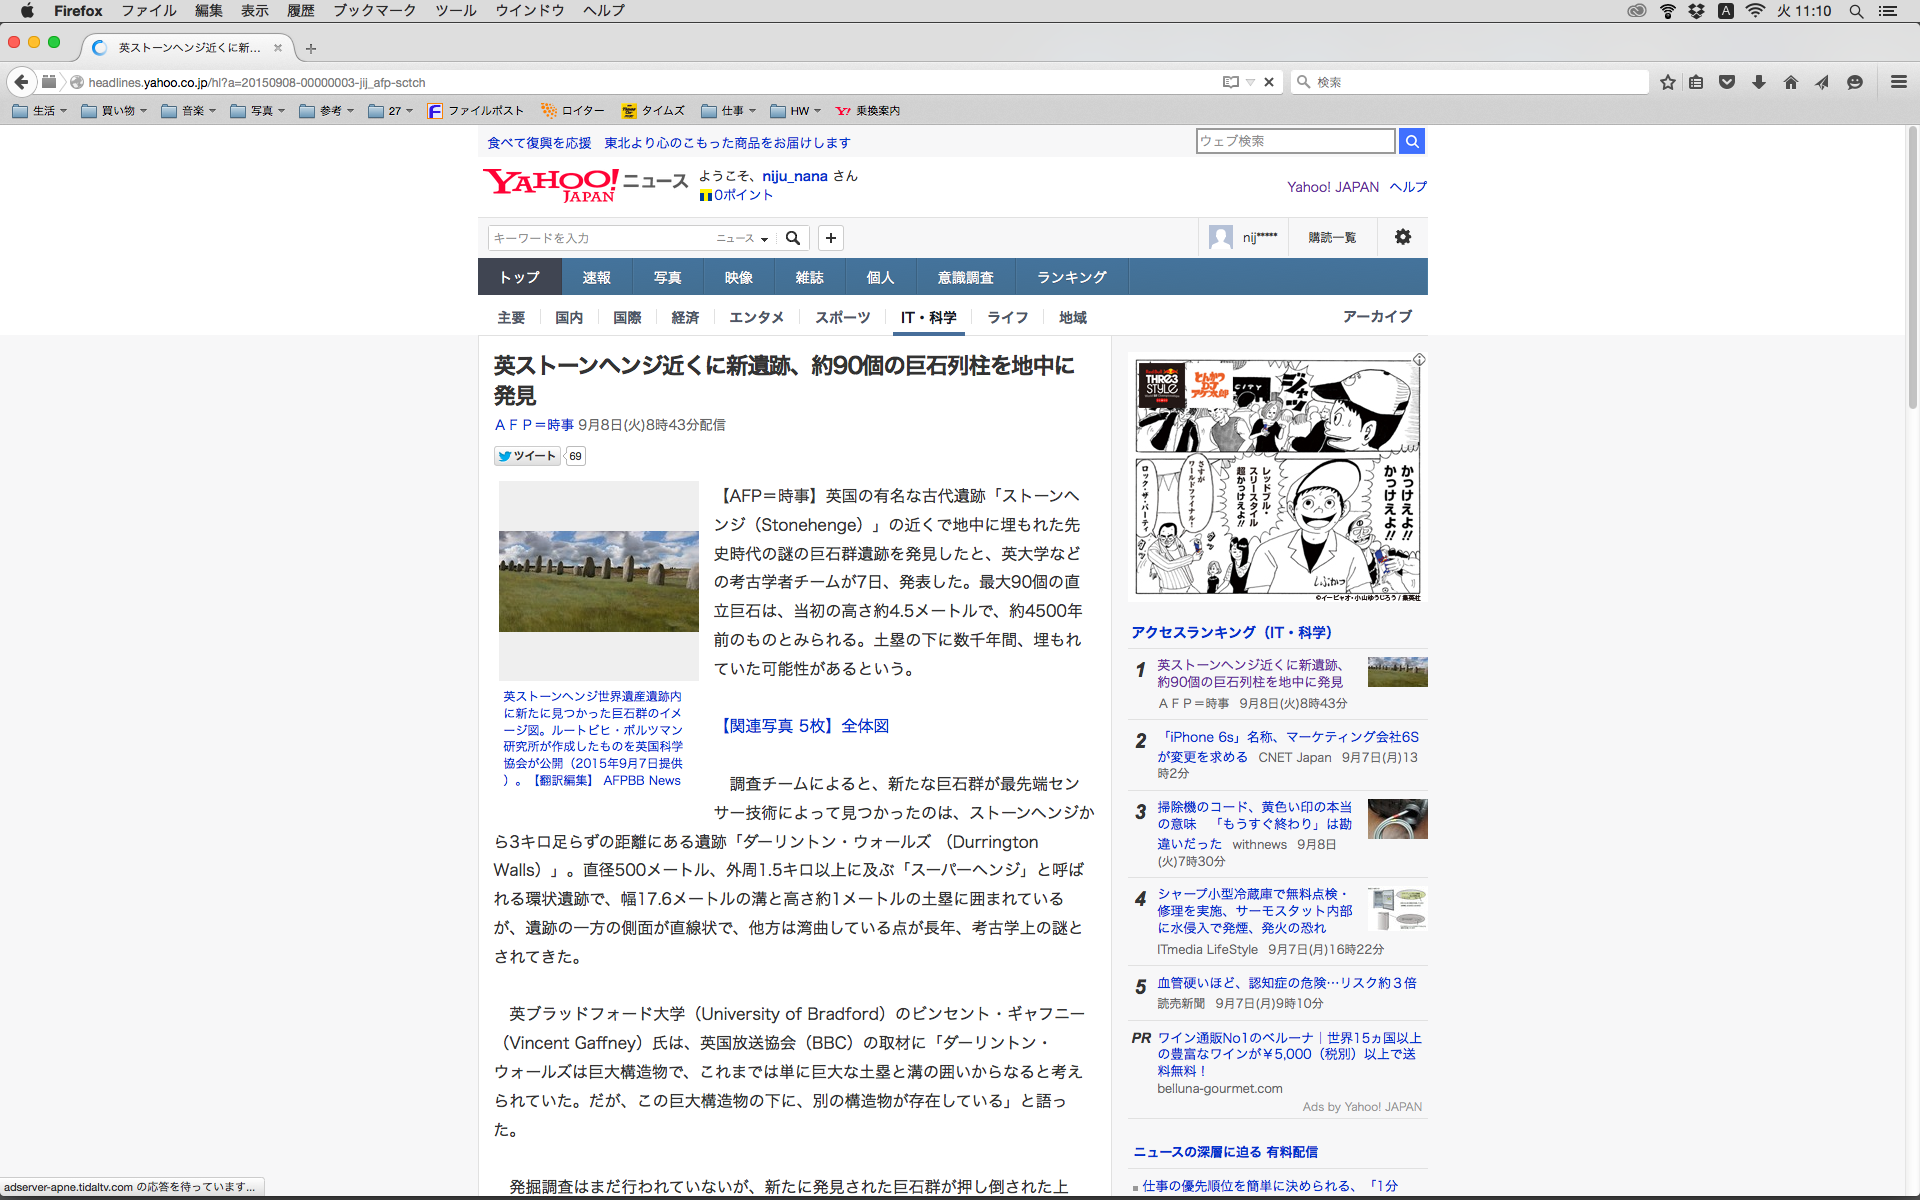This screenshot has height=1200, width=1920.
Task: Open the ツイート tweet button
Action: tap(527, 456)
